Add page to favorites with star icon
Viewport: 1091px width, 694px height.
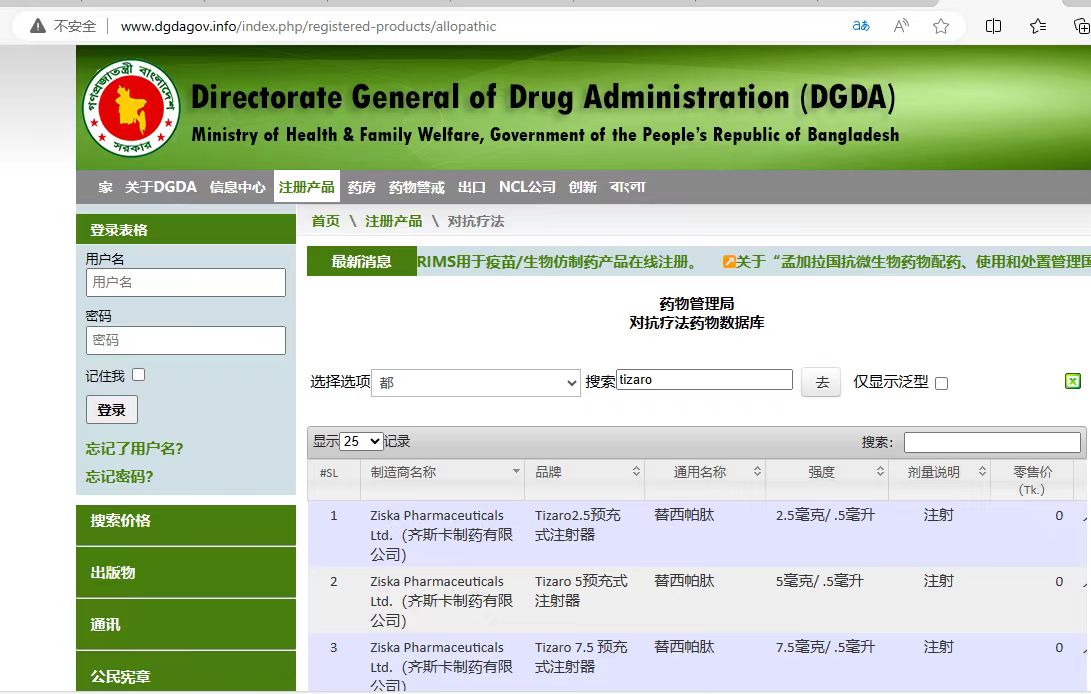(941, 26)
